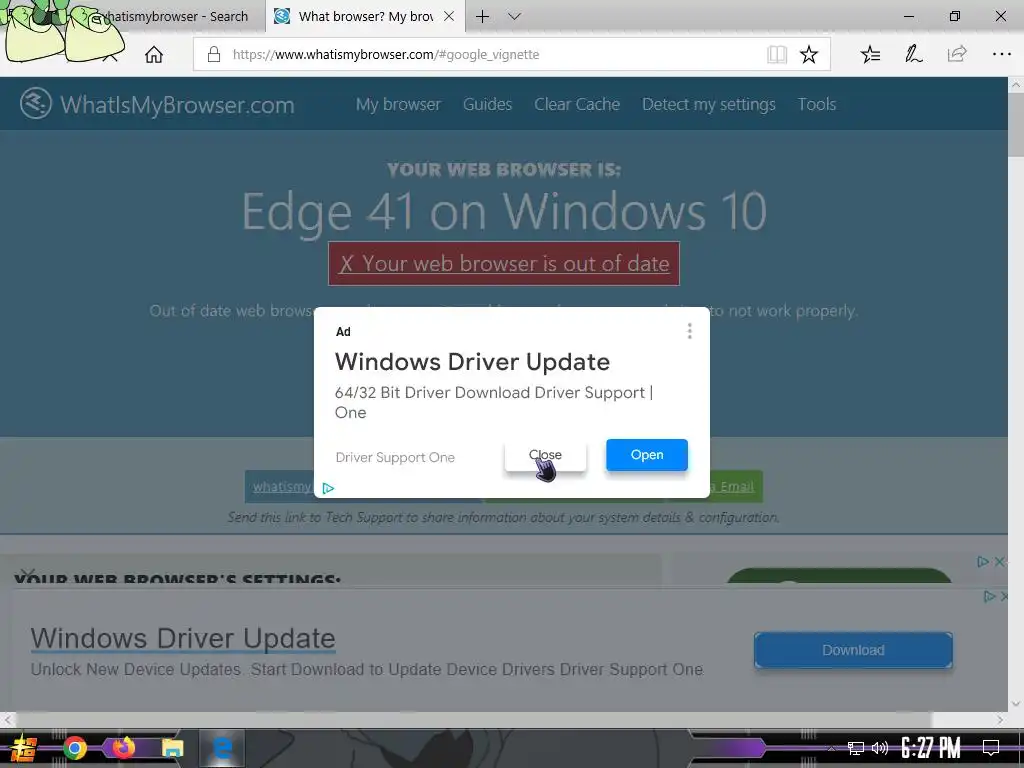The image size is (1024, 768).
Task: Switch to whatismybrowser Search tab
Action: (x=174, y=16)
